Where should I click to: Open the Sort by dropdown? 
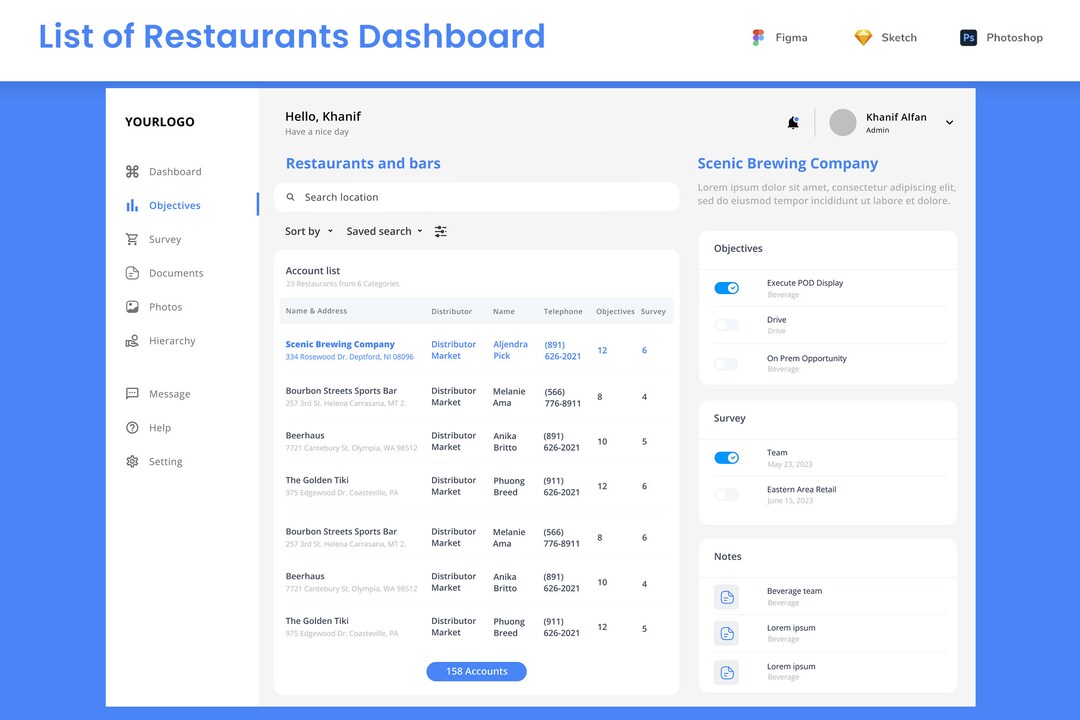coord(307,231)
